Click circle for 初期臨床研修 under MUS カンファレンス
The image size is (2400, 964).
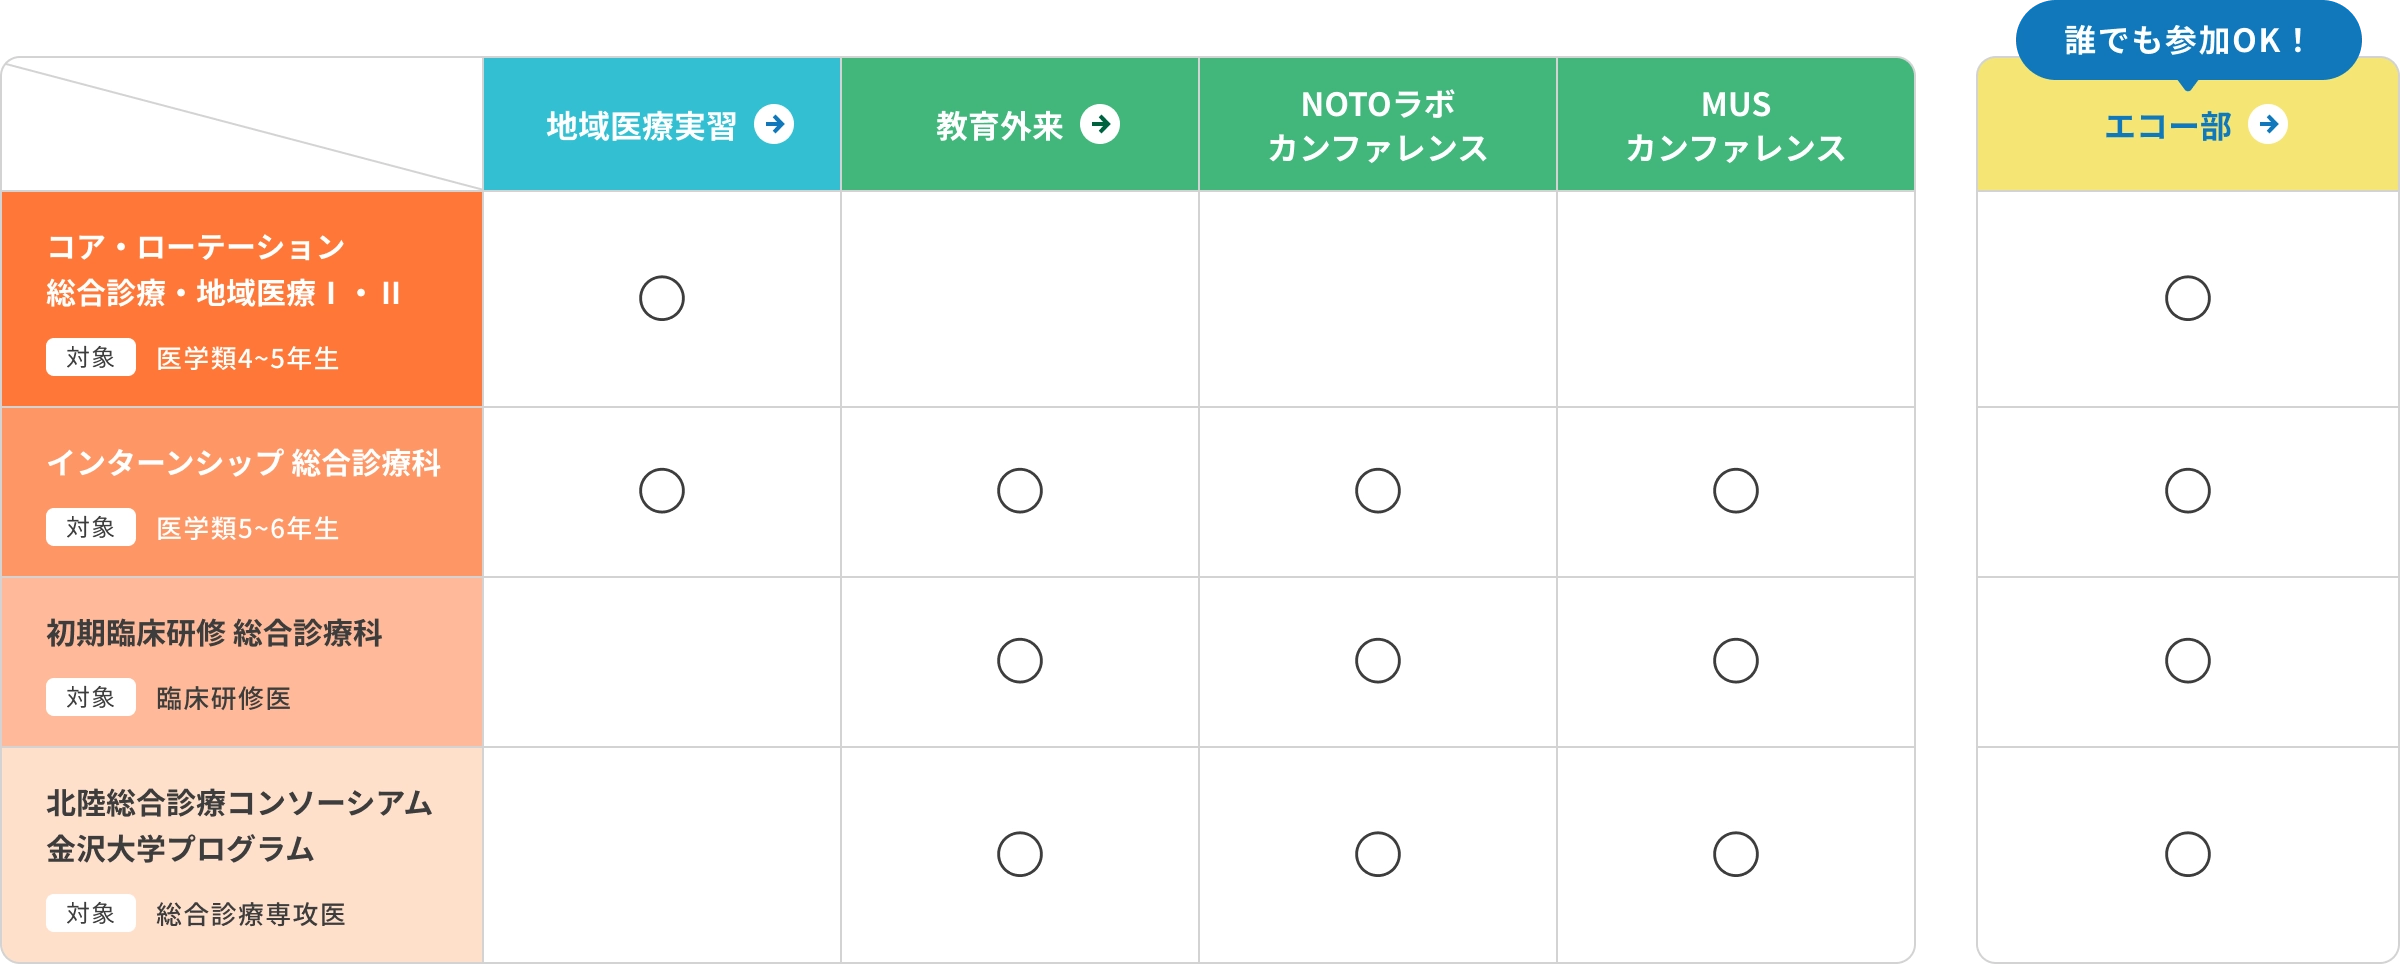tap(1735, 661)
